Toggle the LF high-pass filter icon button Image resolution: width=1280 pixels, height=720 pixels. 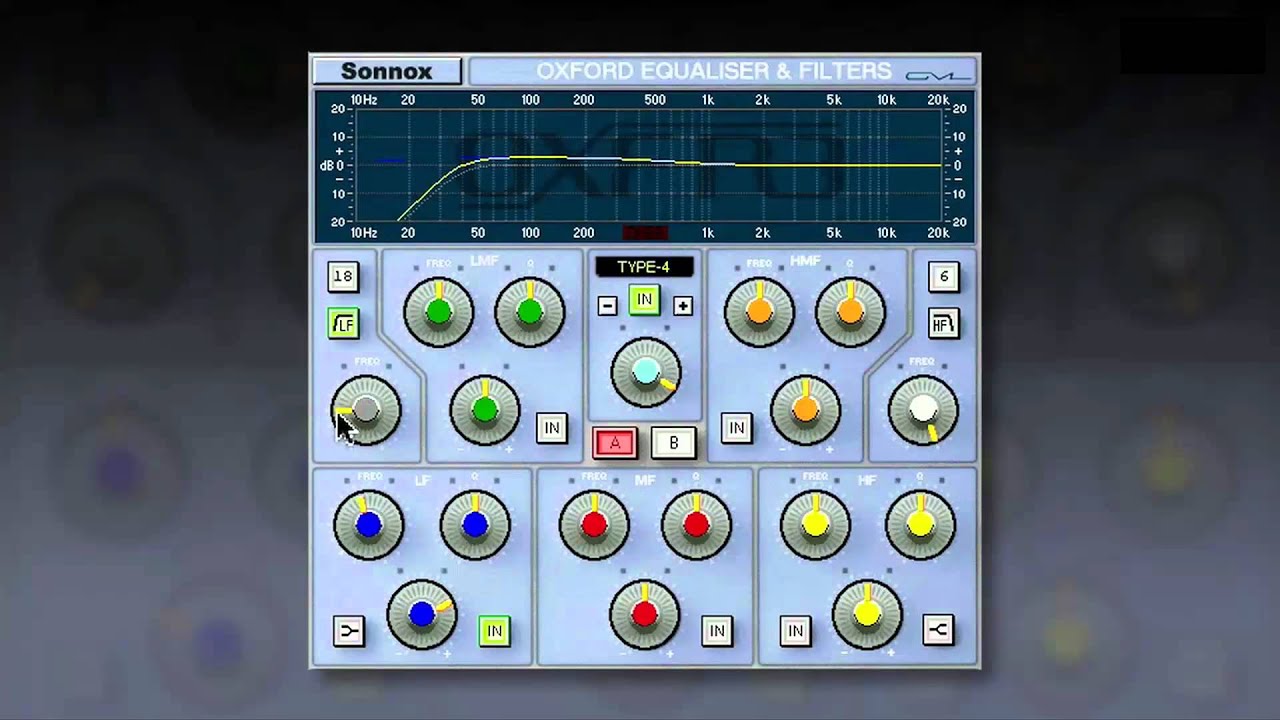click(x=344, y=324)
